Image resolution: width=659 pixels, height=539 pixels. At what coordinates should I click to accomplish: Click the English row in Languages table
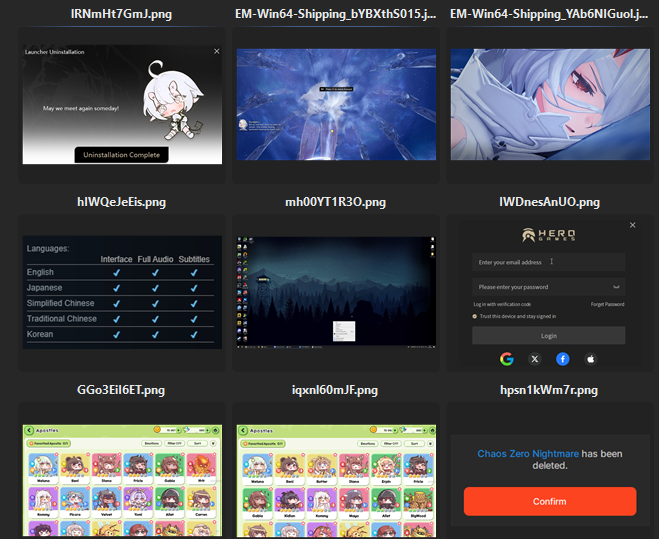[120, 272]
